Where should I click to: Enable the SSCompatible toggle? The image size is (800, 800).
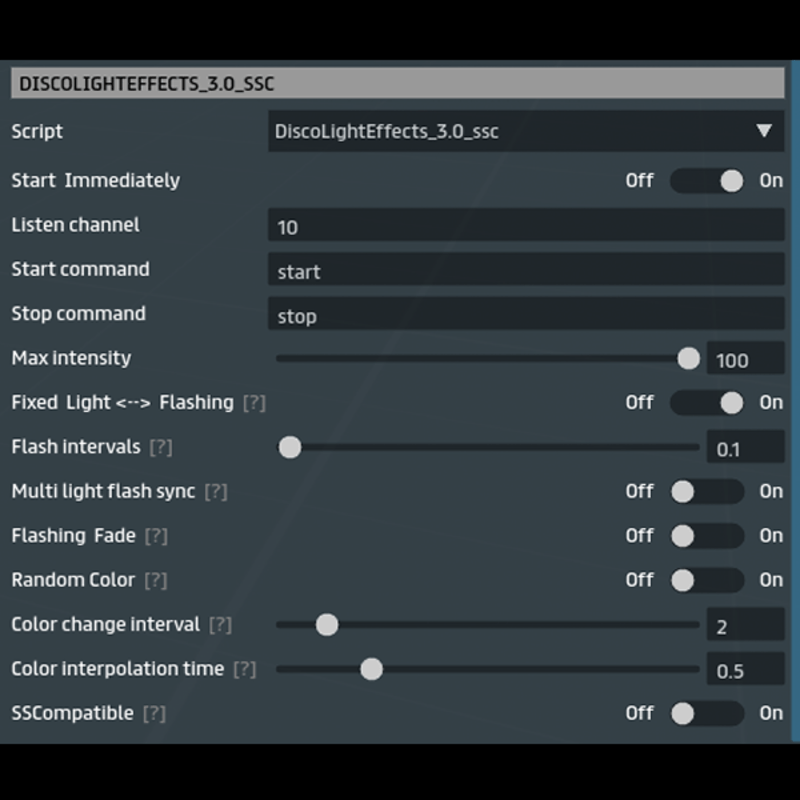tap(706, 713)
